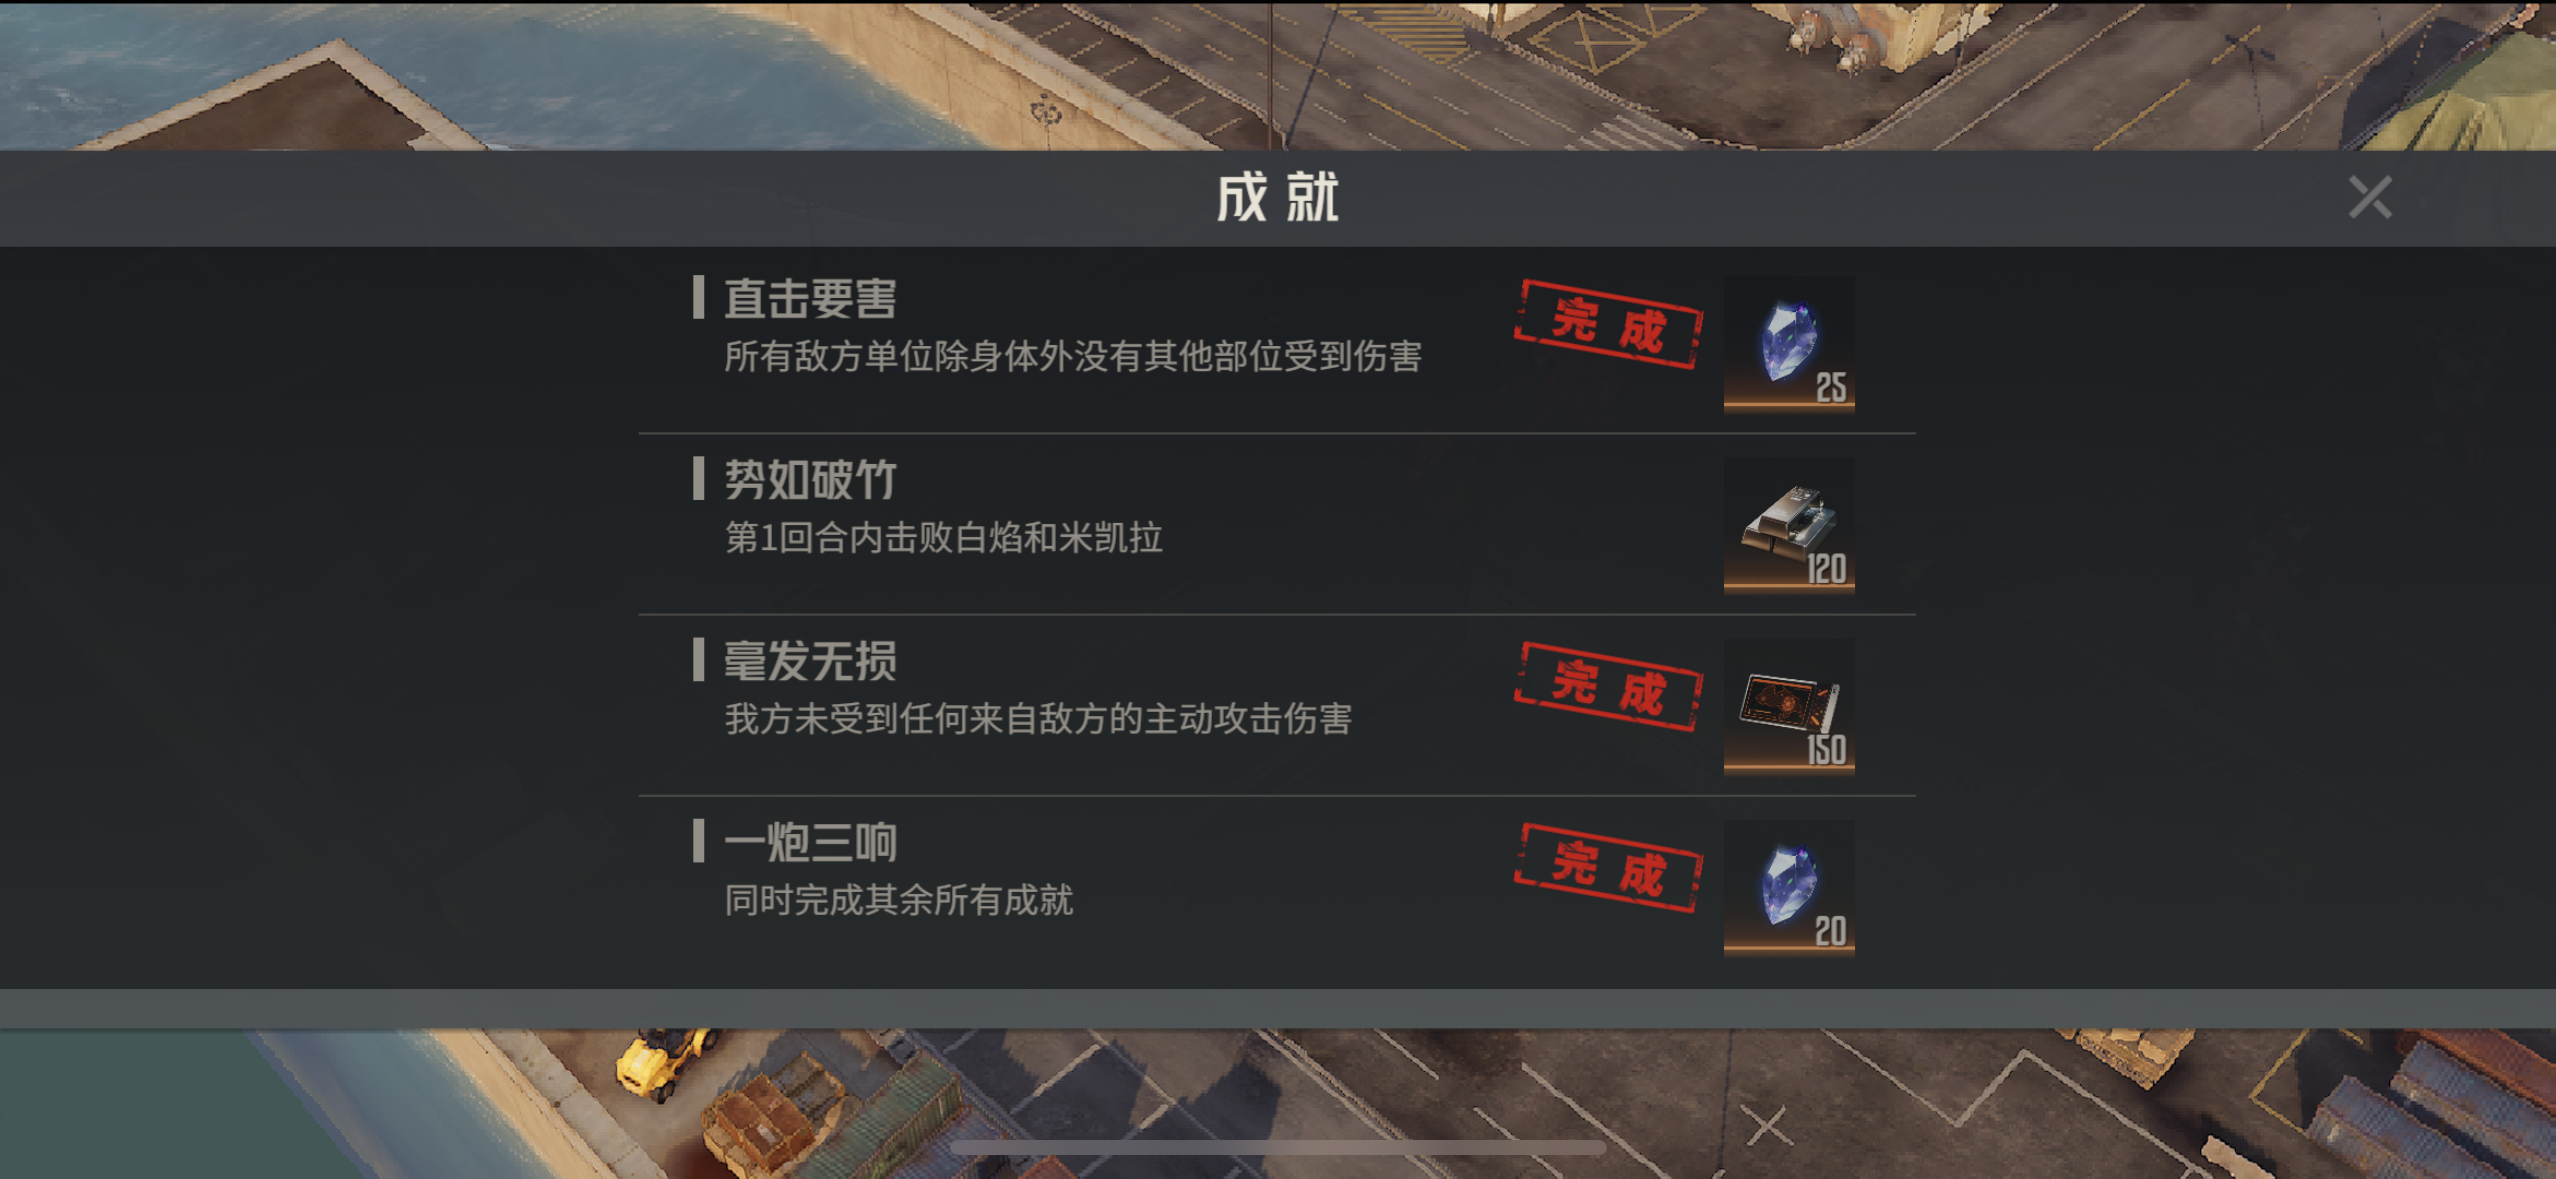
Task: Click the 完成 stamp beside 直击要害
Action: coord(1608,325)
